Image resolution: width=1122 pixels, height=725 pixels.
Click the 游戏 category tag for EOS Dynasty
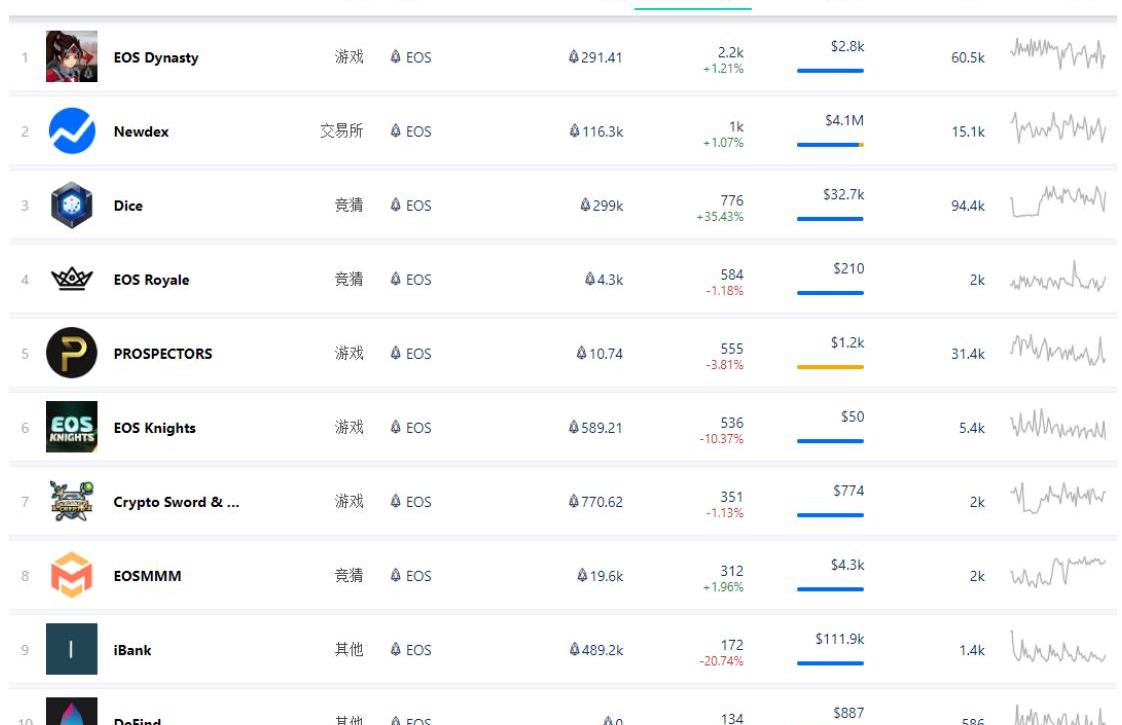(349, 57)
